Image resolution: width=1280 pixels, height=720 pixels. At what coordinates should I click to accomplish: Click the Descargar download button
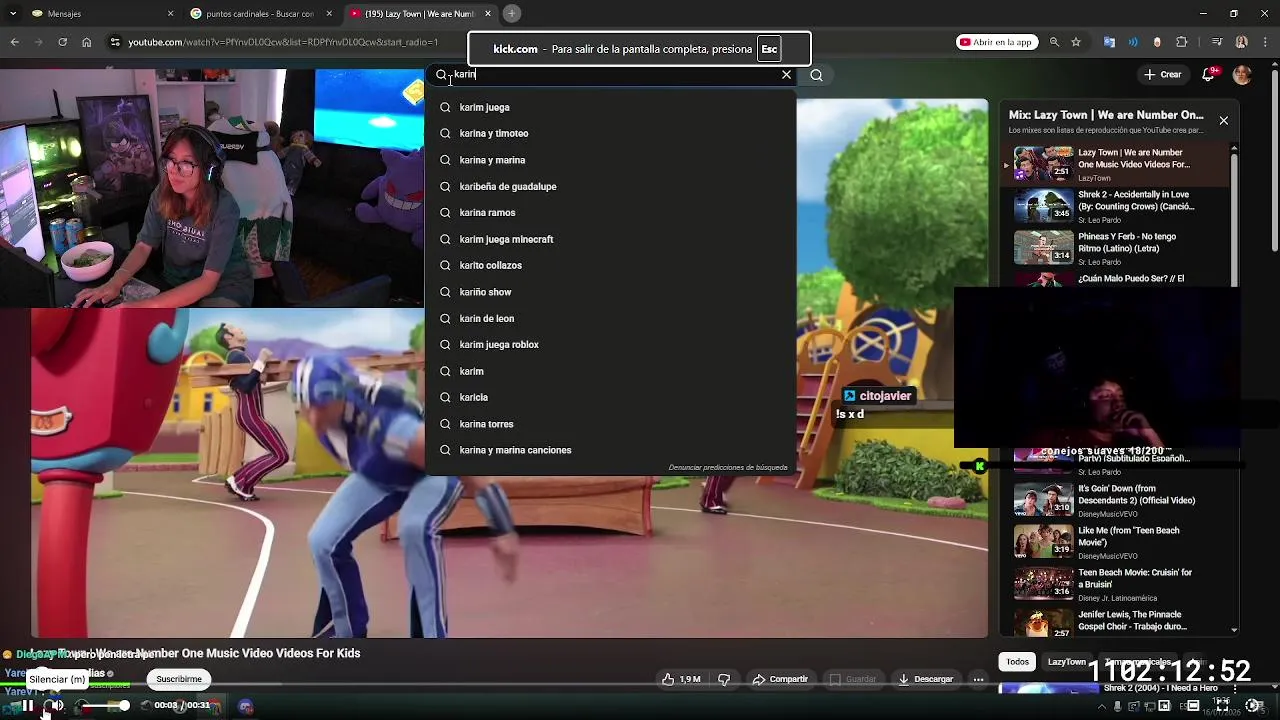pyautogui.click(x=925, y=679)
